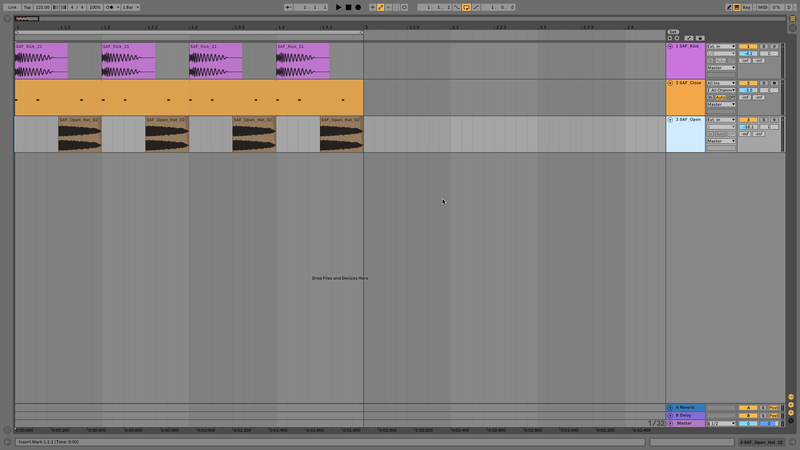
Task: Click the Set locator button
Action: pos(673,32)
